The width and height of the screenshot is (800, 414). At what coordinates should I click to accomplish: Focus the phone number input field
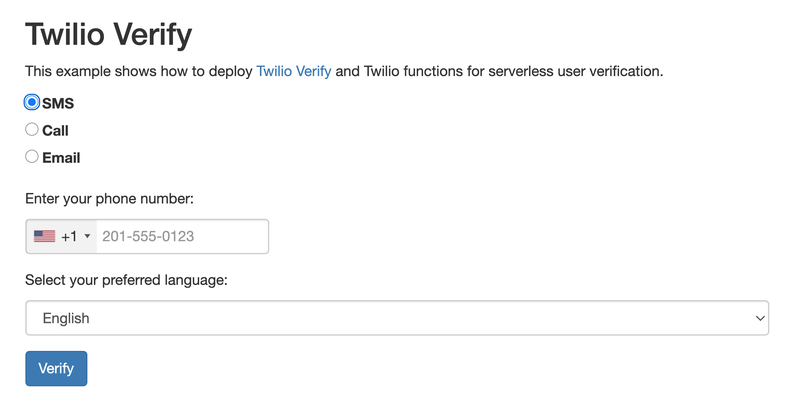pyautogui.click(x=183, y=236)
